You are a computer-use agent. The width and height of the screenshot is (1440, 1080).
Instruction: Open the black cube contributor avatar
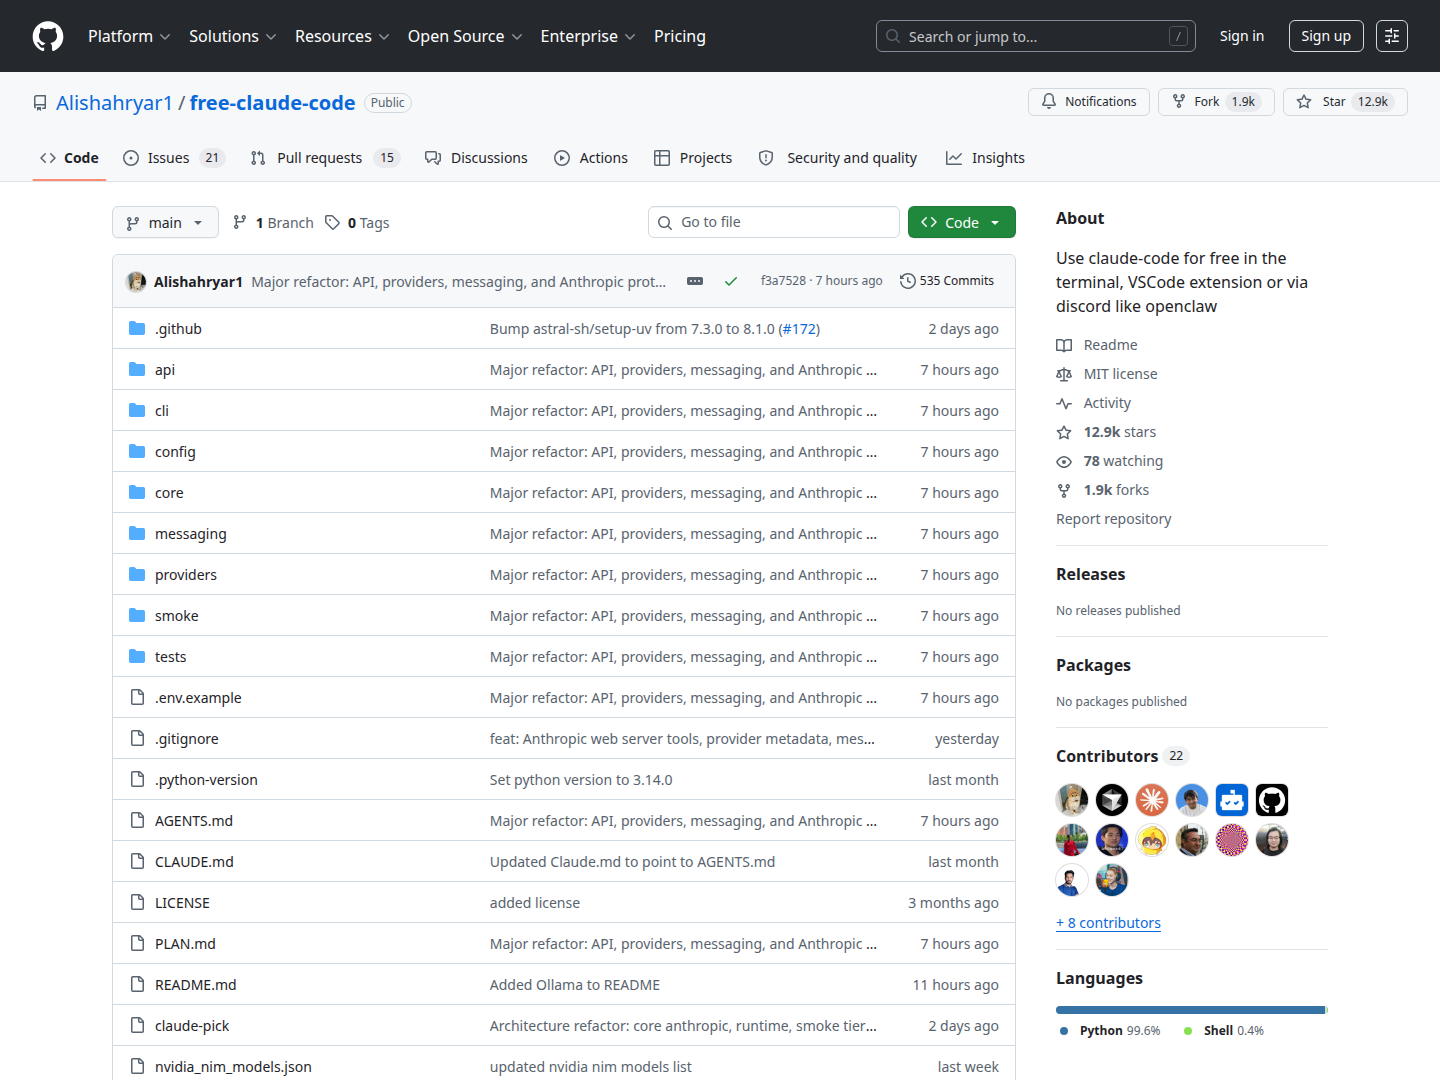pyautogui.click(x=1112, y=800)
